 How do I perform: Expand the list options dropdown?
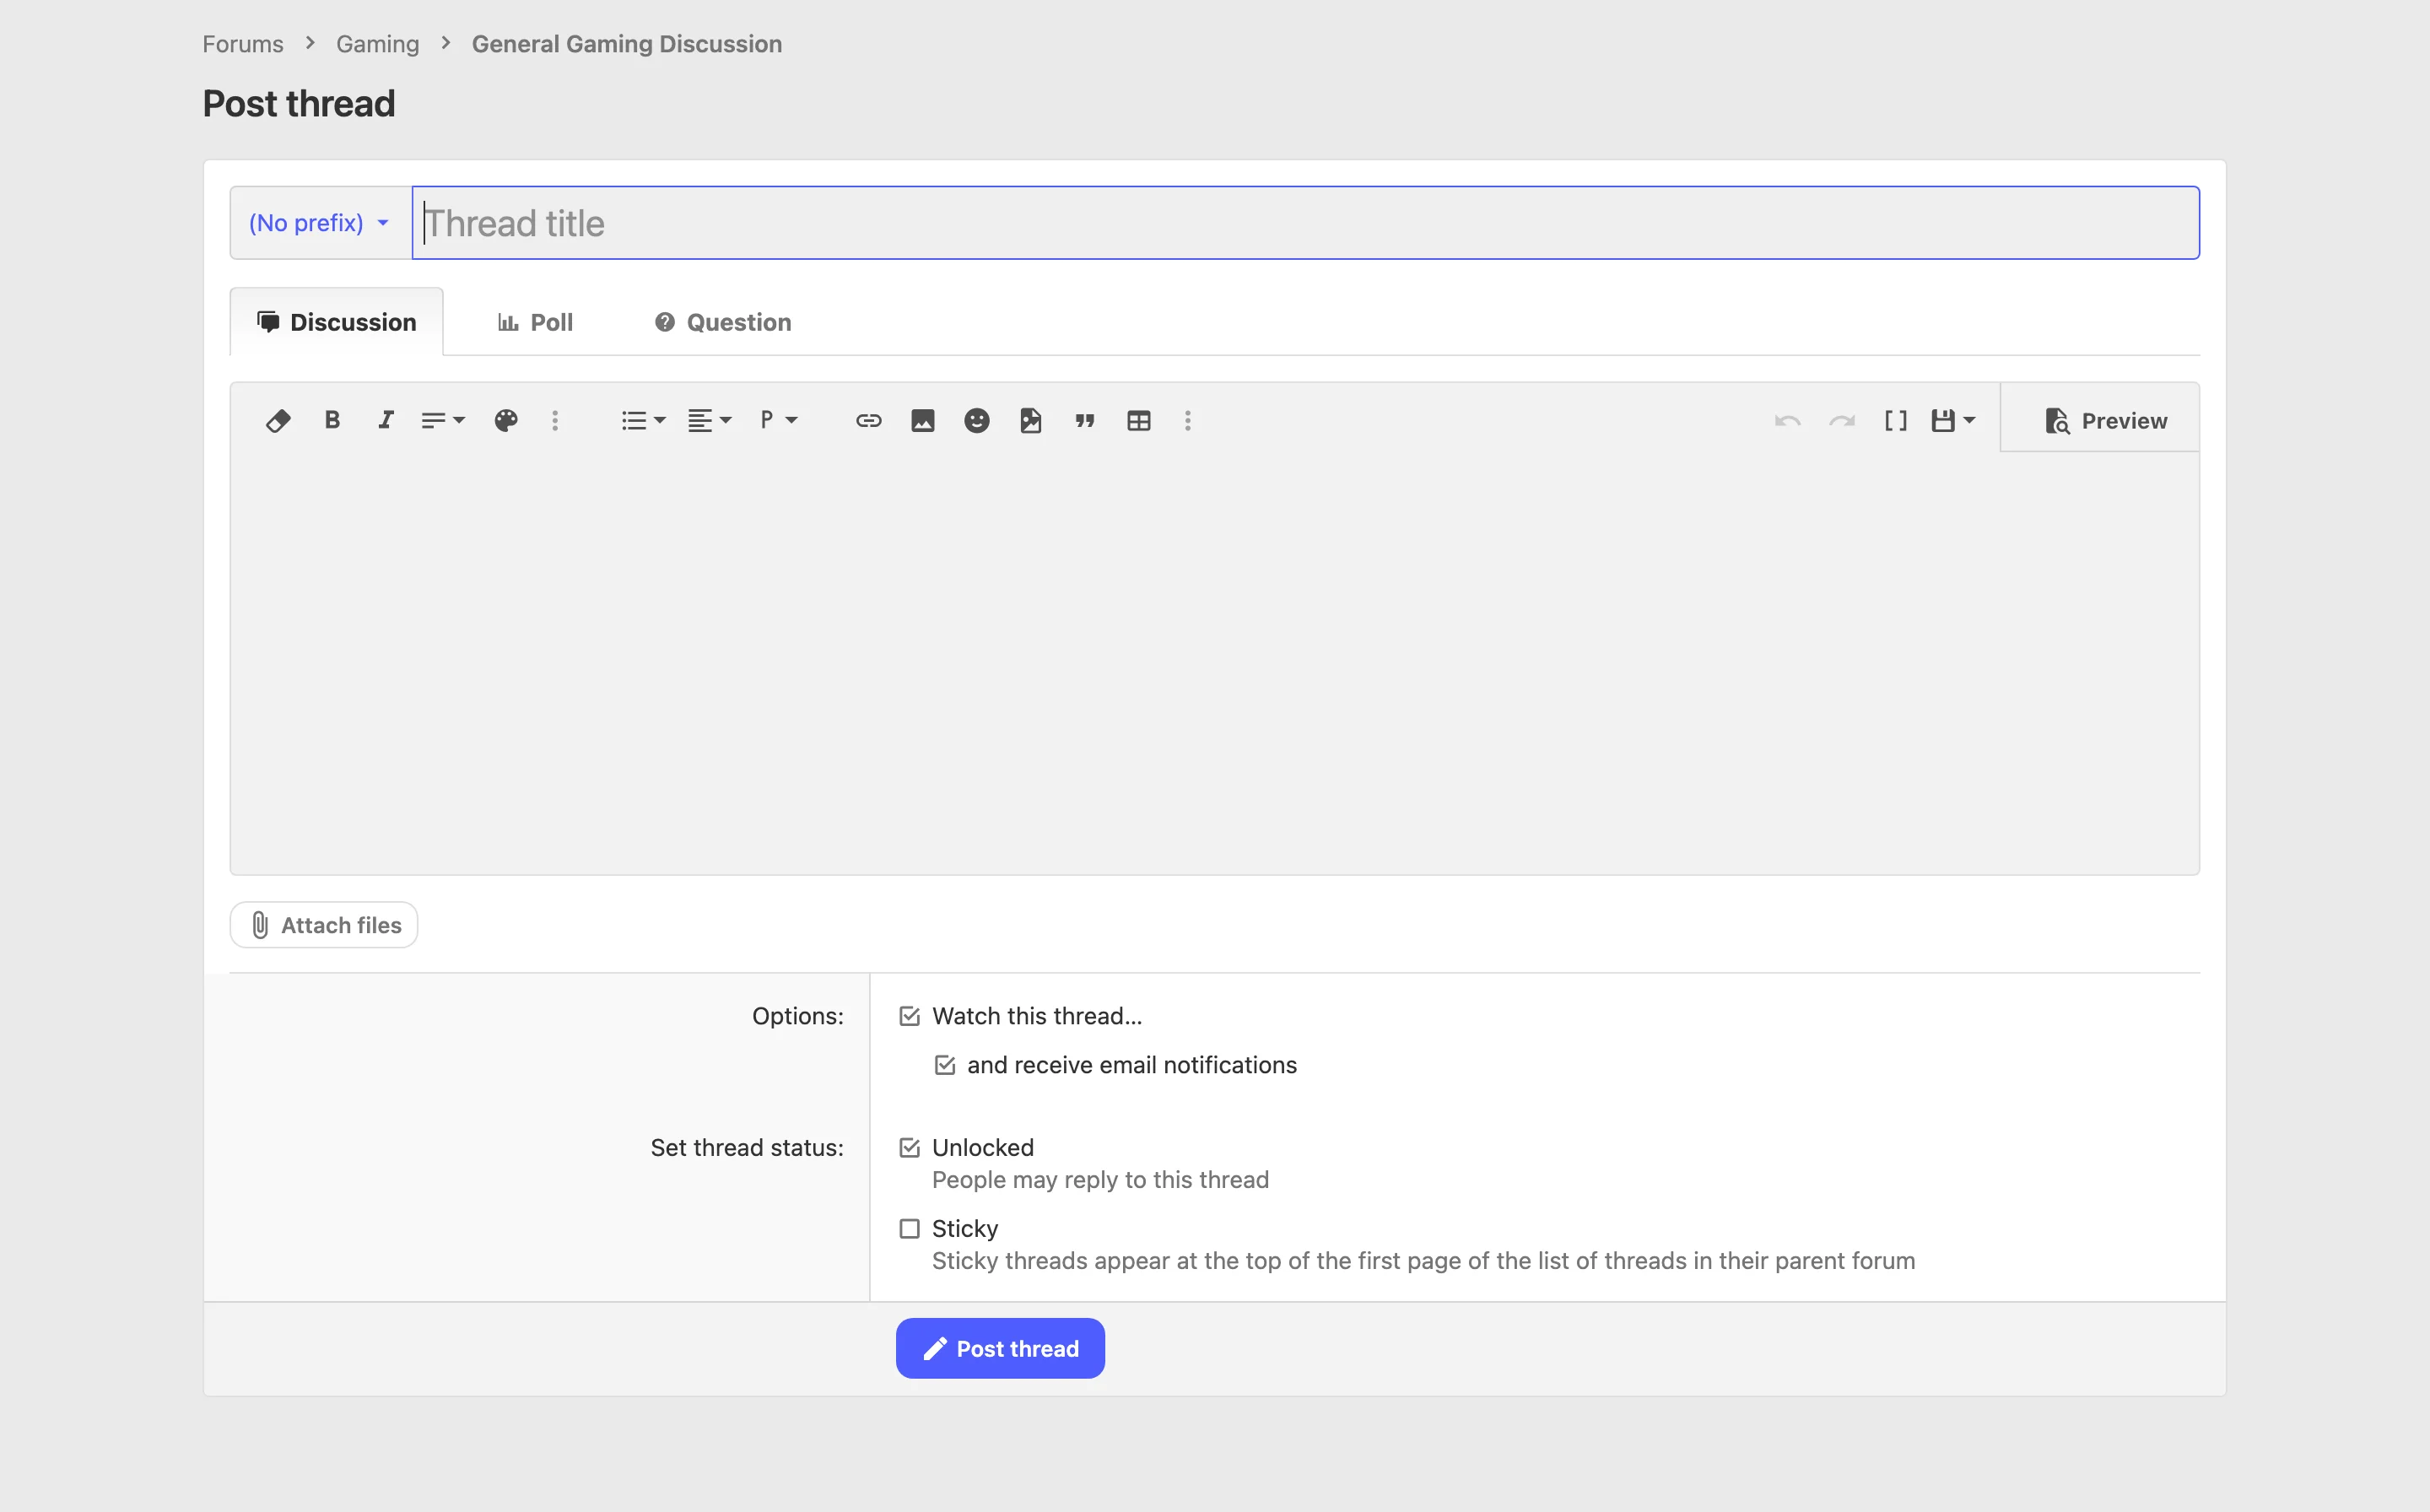[x=642, y=421]
